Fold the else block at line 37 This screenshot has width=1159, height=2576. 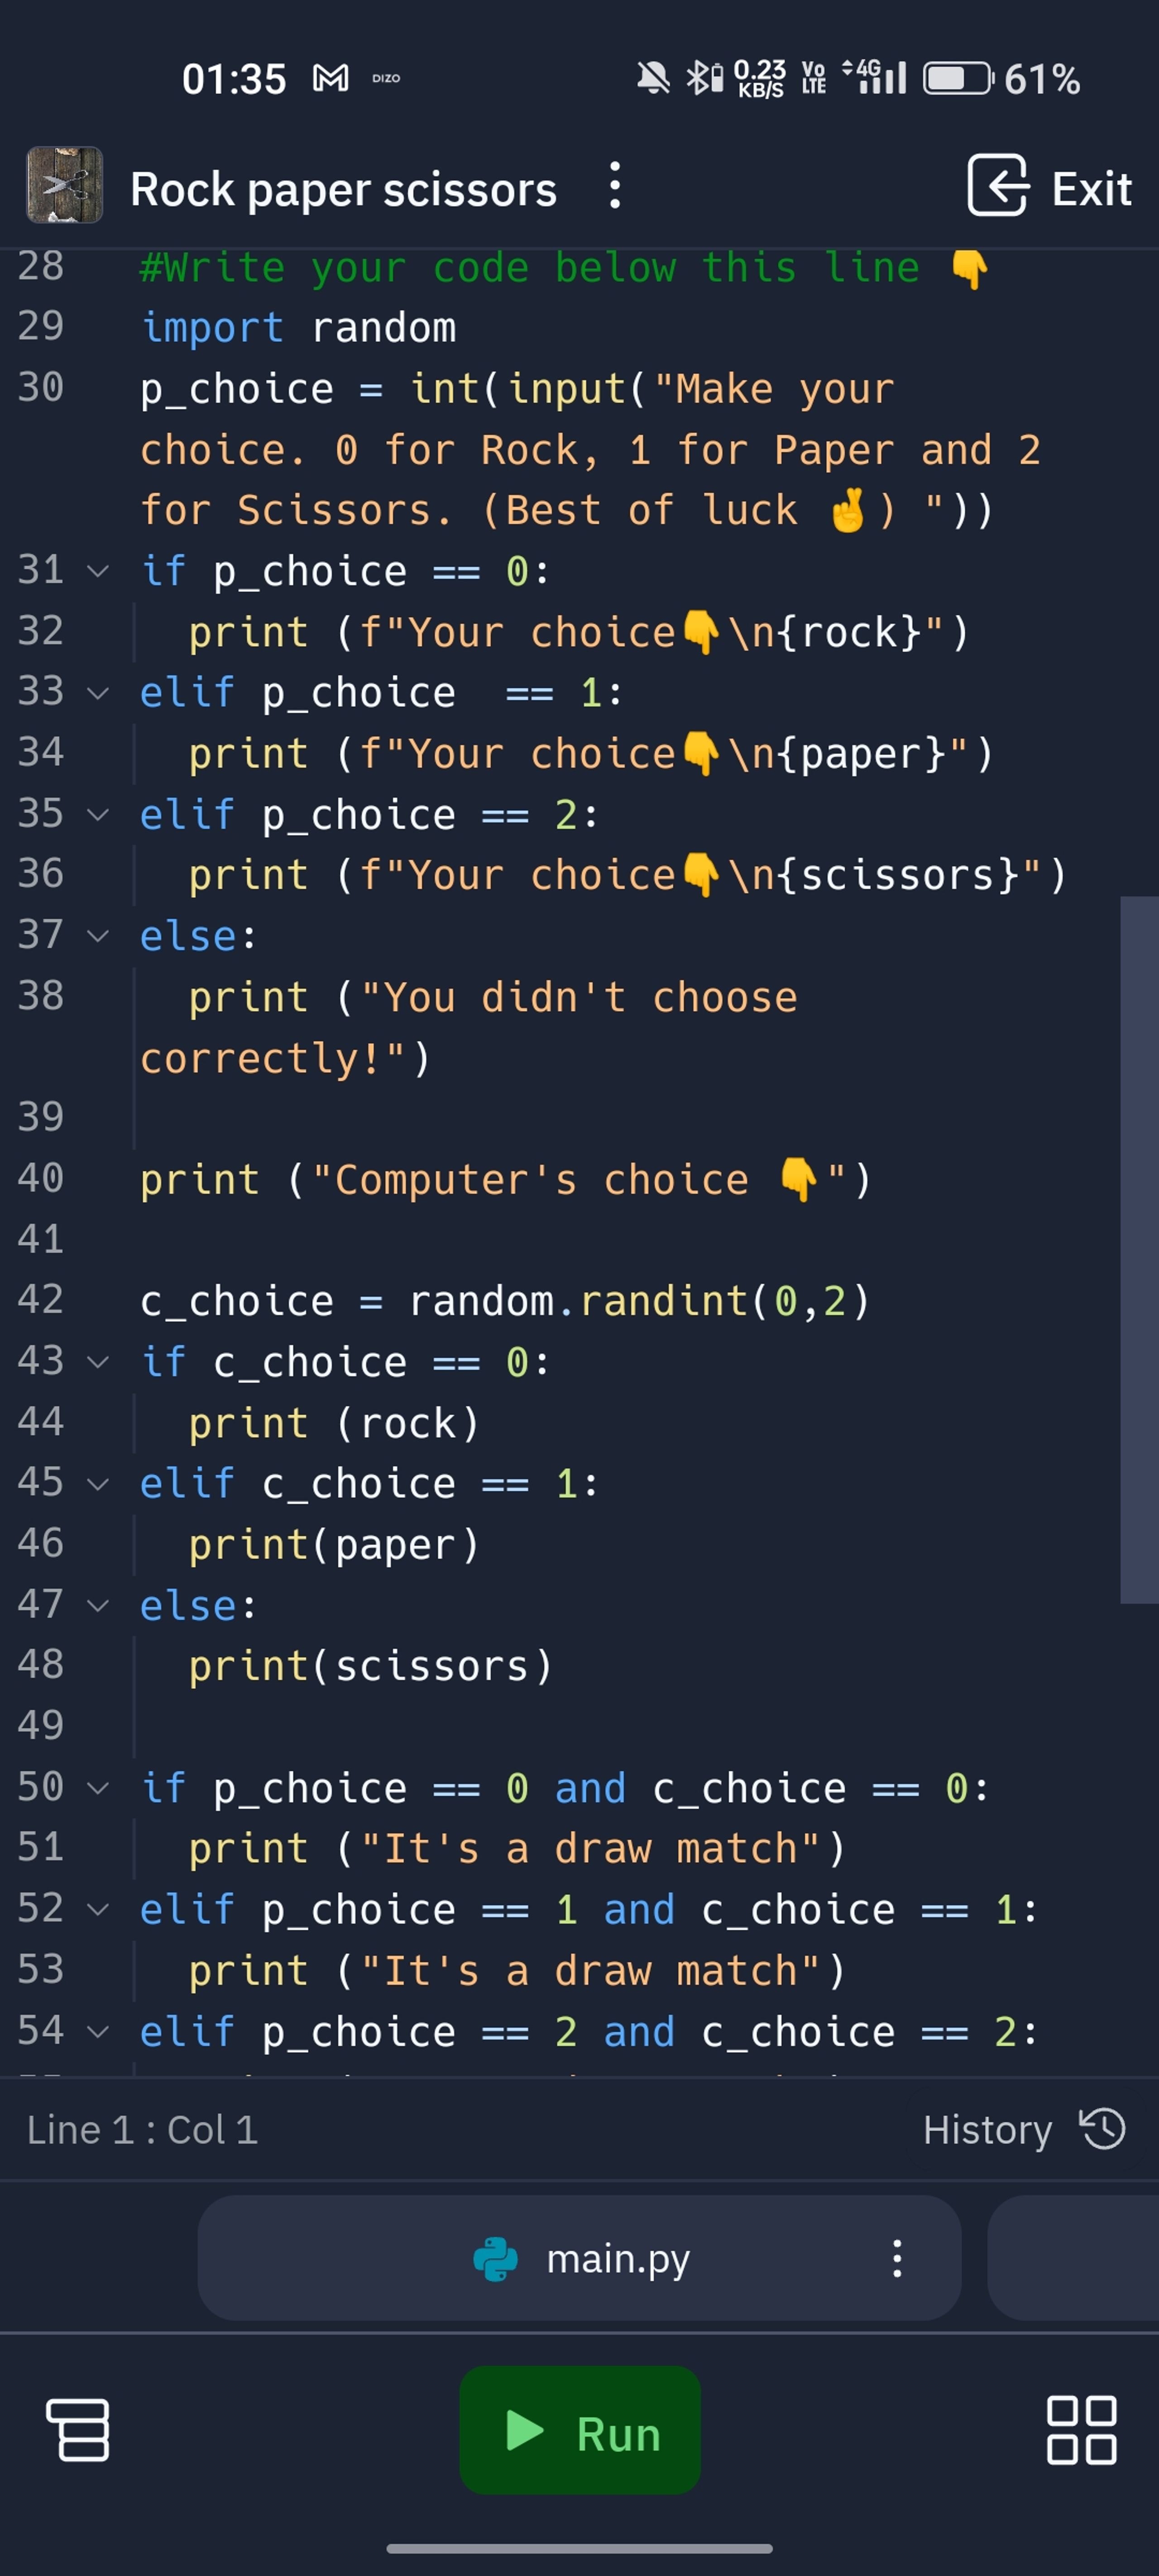(x=98, y=936)
